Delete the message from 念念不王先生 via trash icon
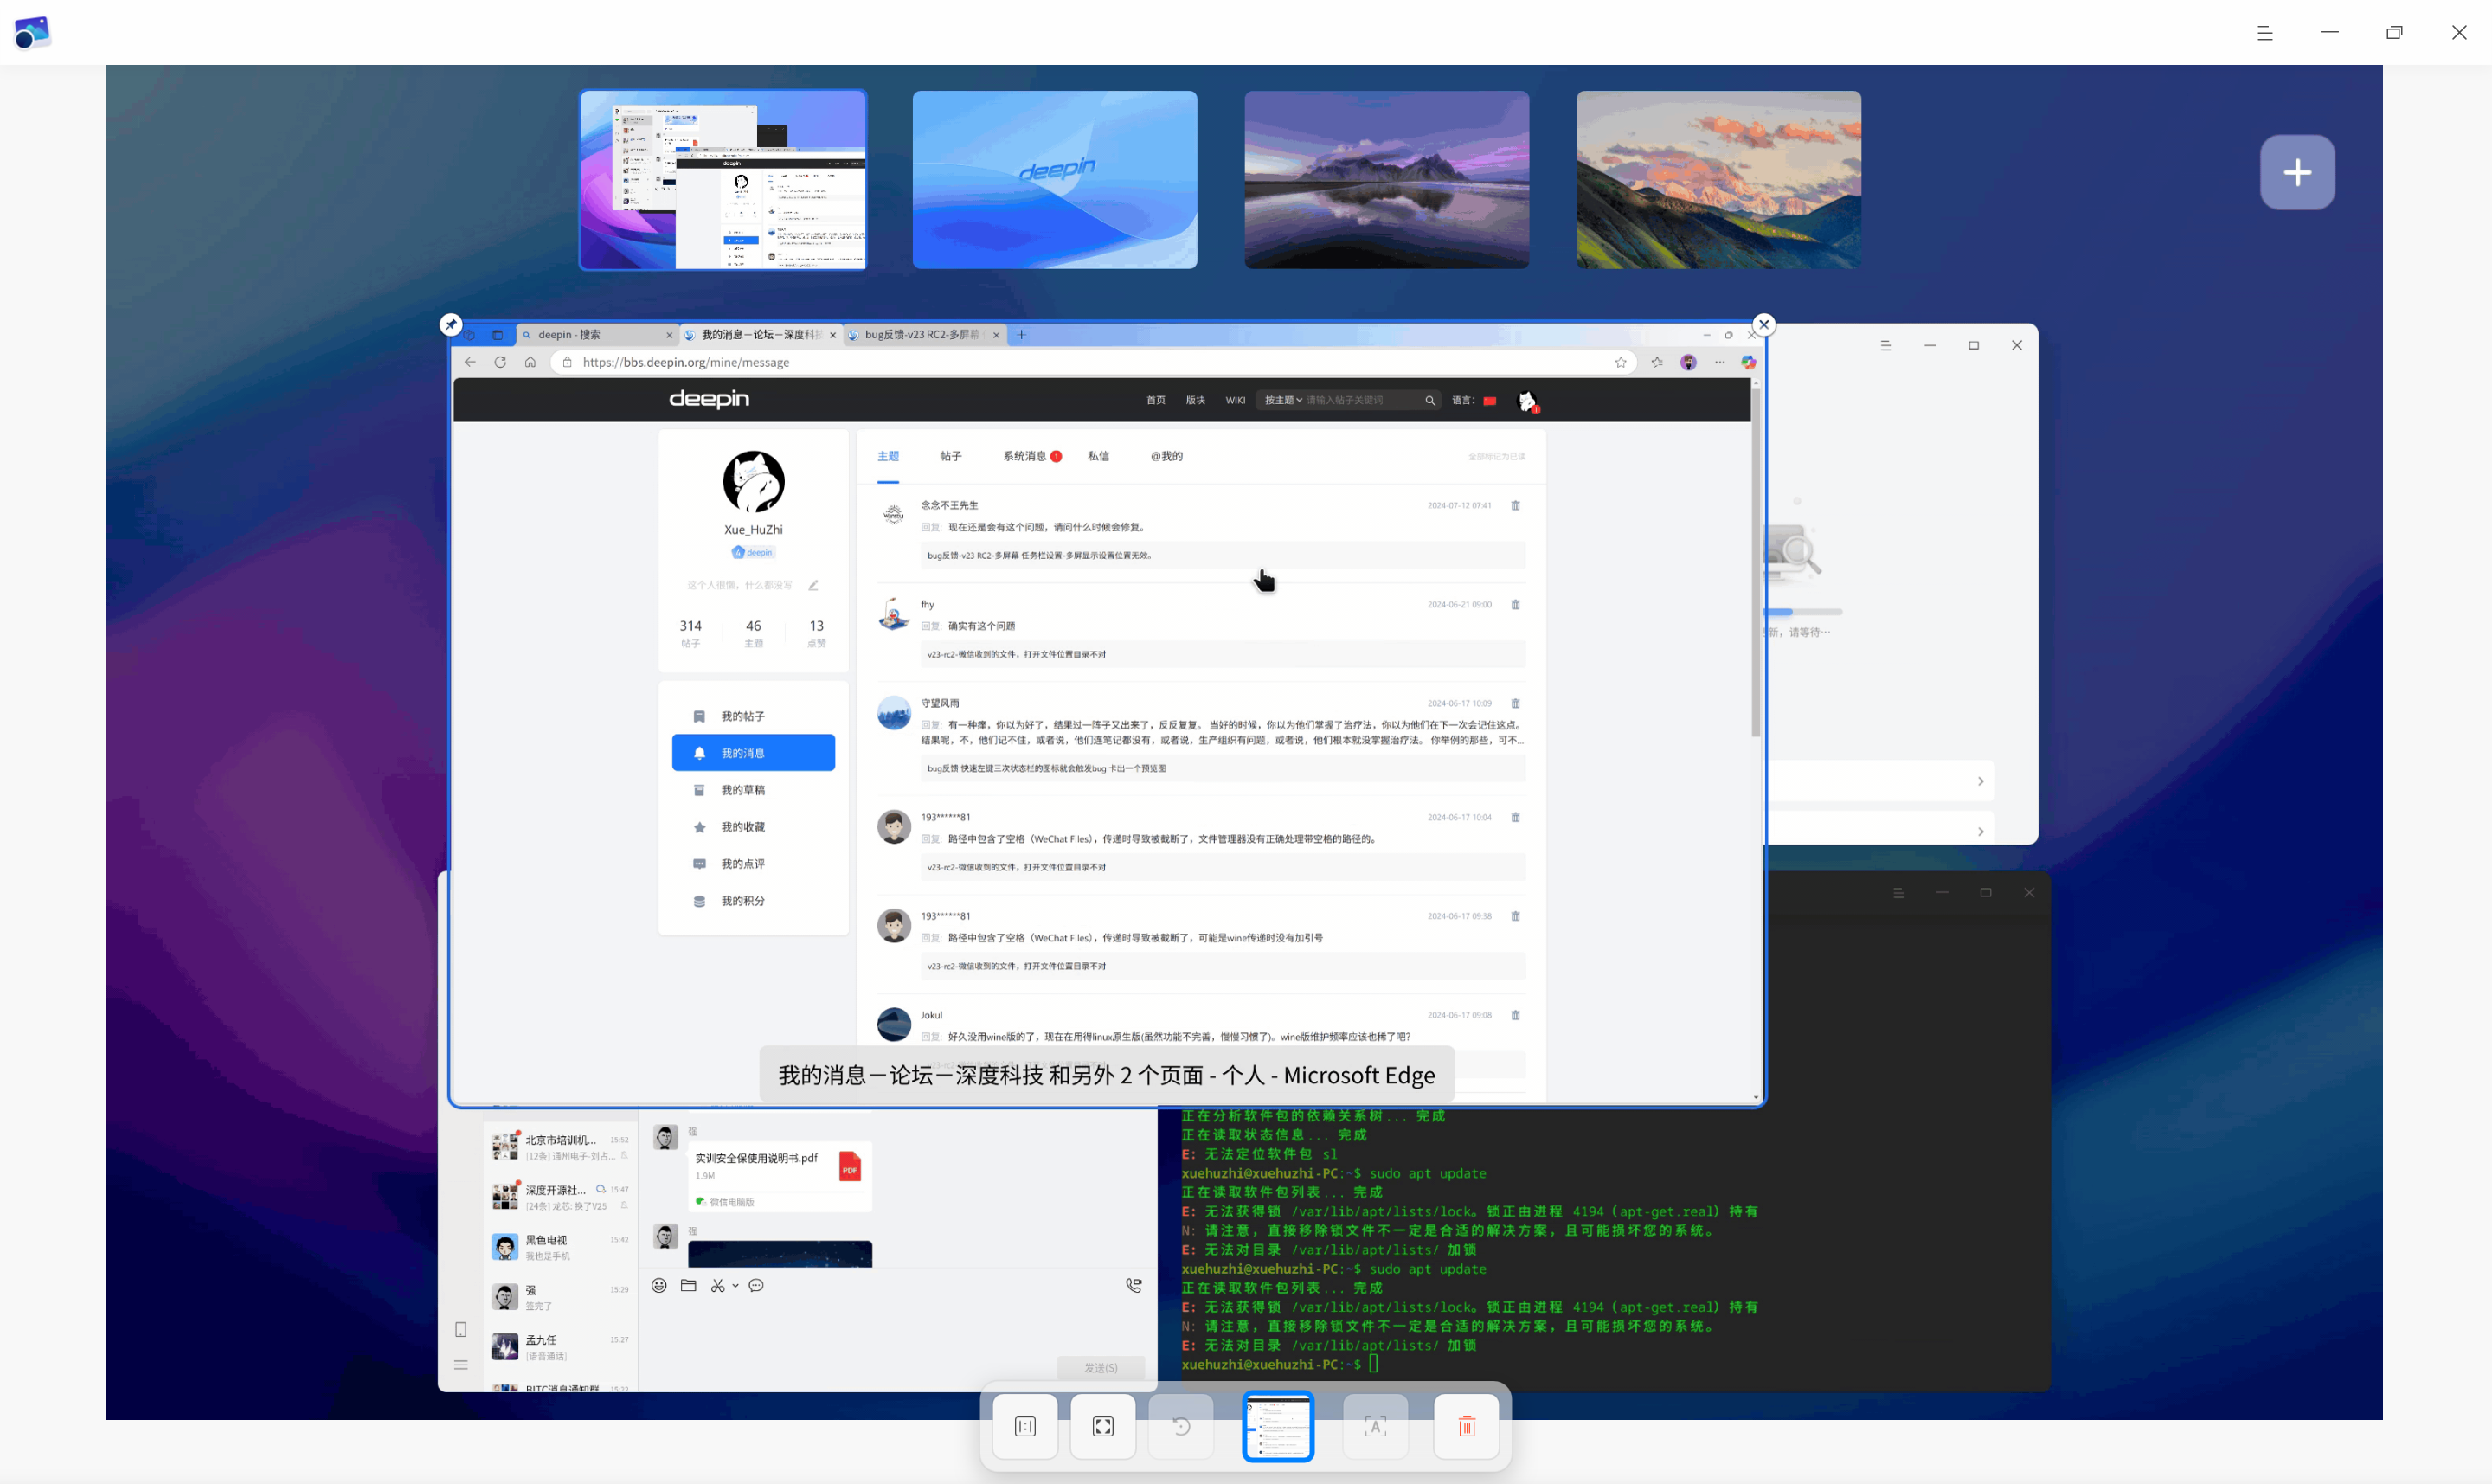2492x1484 pixels. [x=1515, y=505]
